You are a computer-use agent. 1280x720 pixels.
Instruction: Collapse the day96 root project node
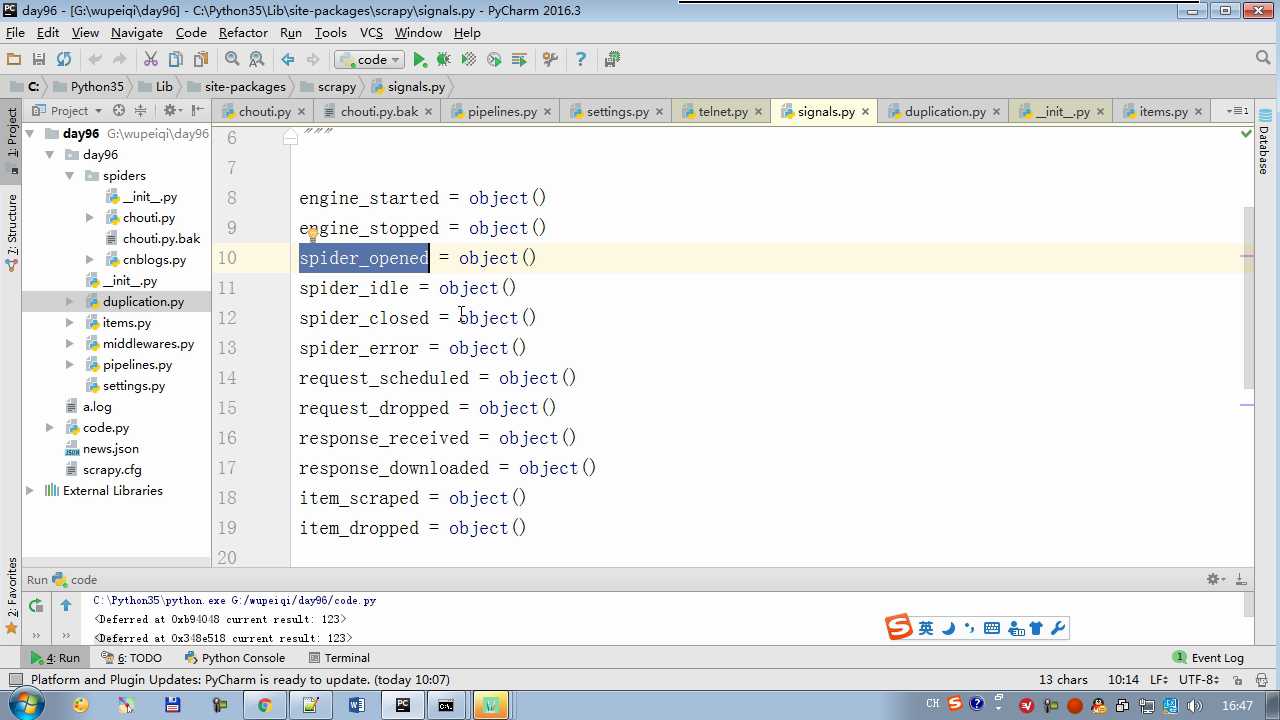click(x=30, y=134)
